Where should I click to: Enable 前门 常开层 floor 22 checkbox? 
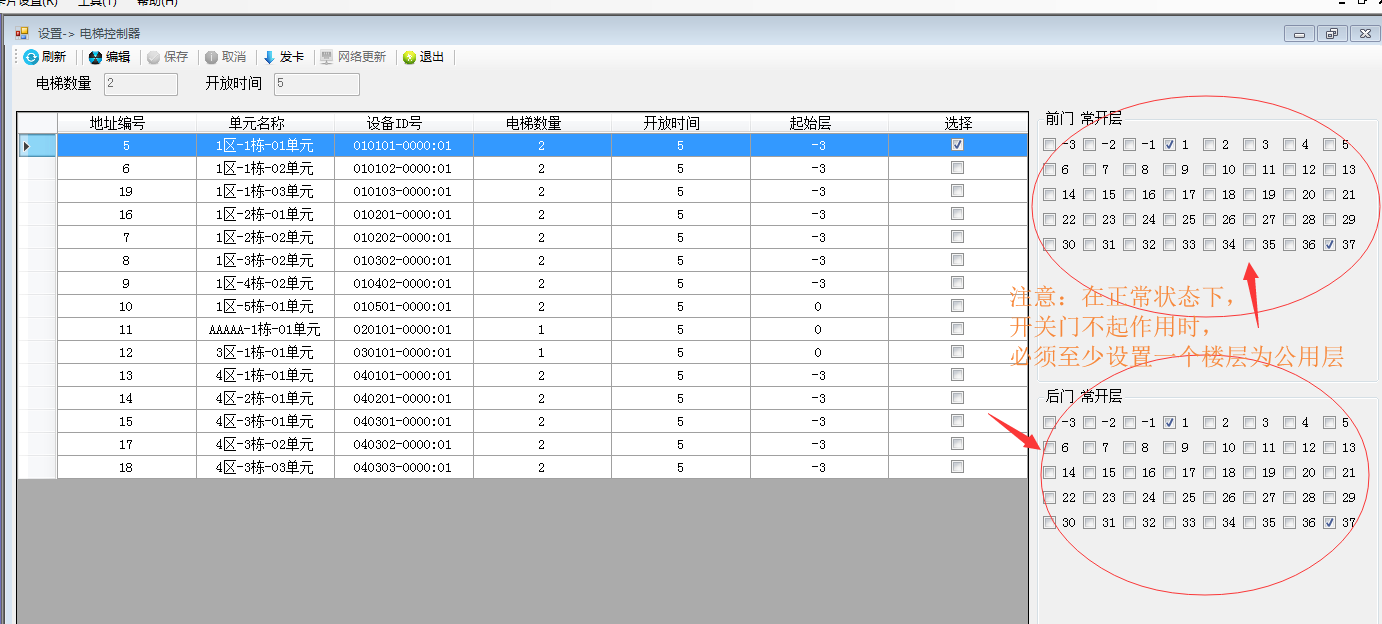pyautogui.click(x=1049, y=220)
